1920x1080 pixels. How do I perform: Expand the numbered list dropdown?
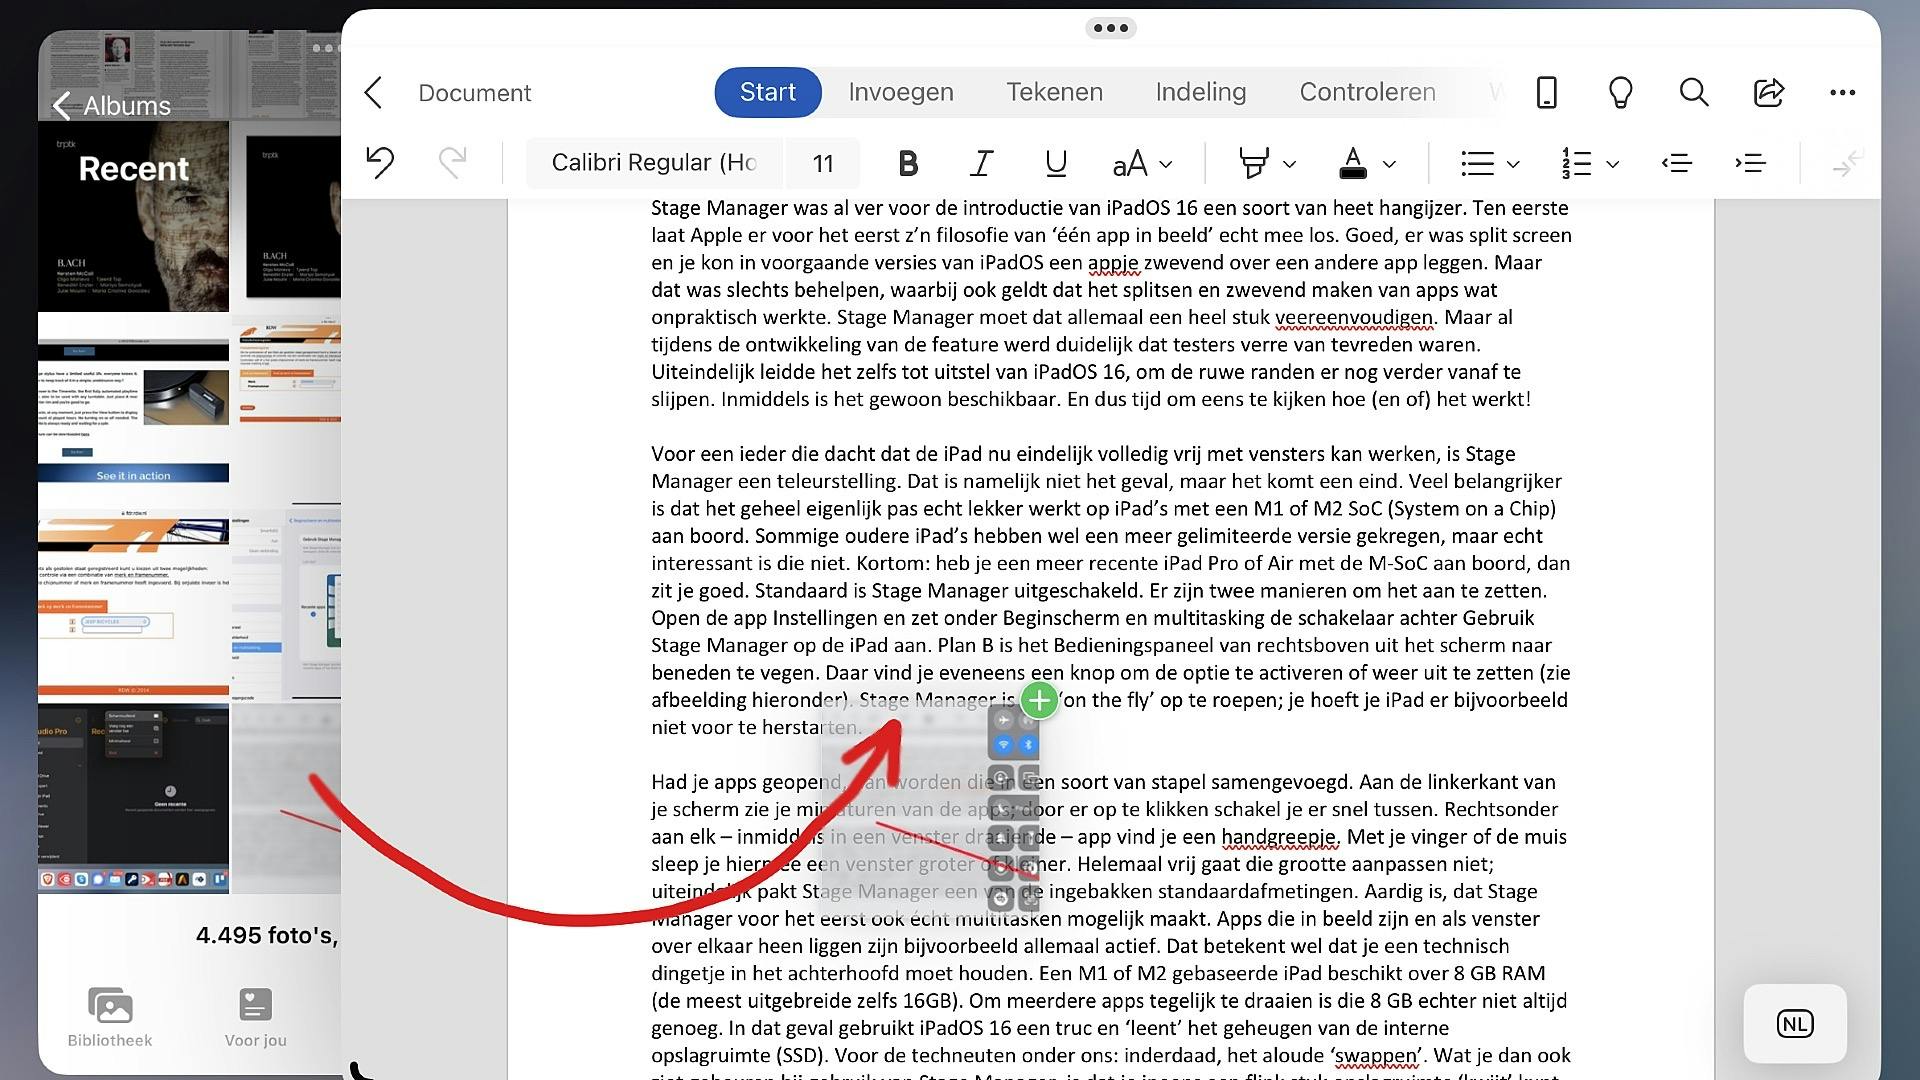(1612, 164)
